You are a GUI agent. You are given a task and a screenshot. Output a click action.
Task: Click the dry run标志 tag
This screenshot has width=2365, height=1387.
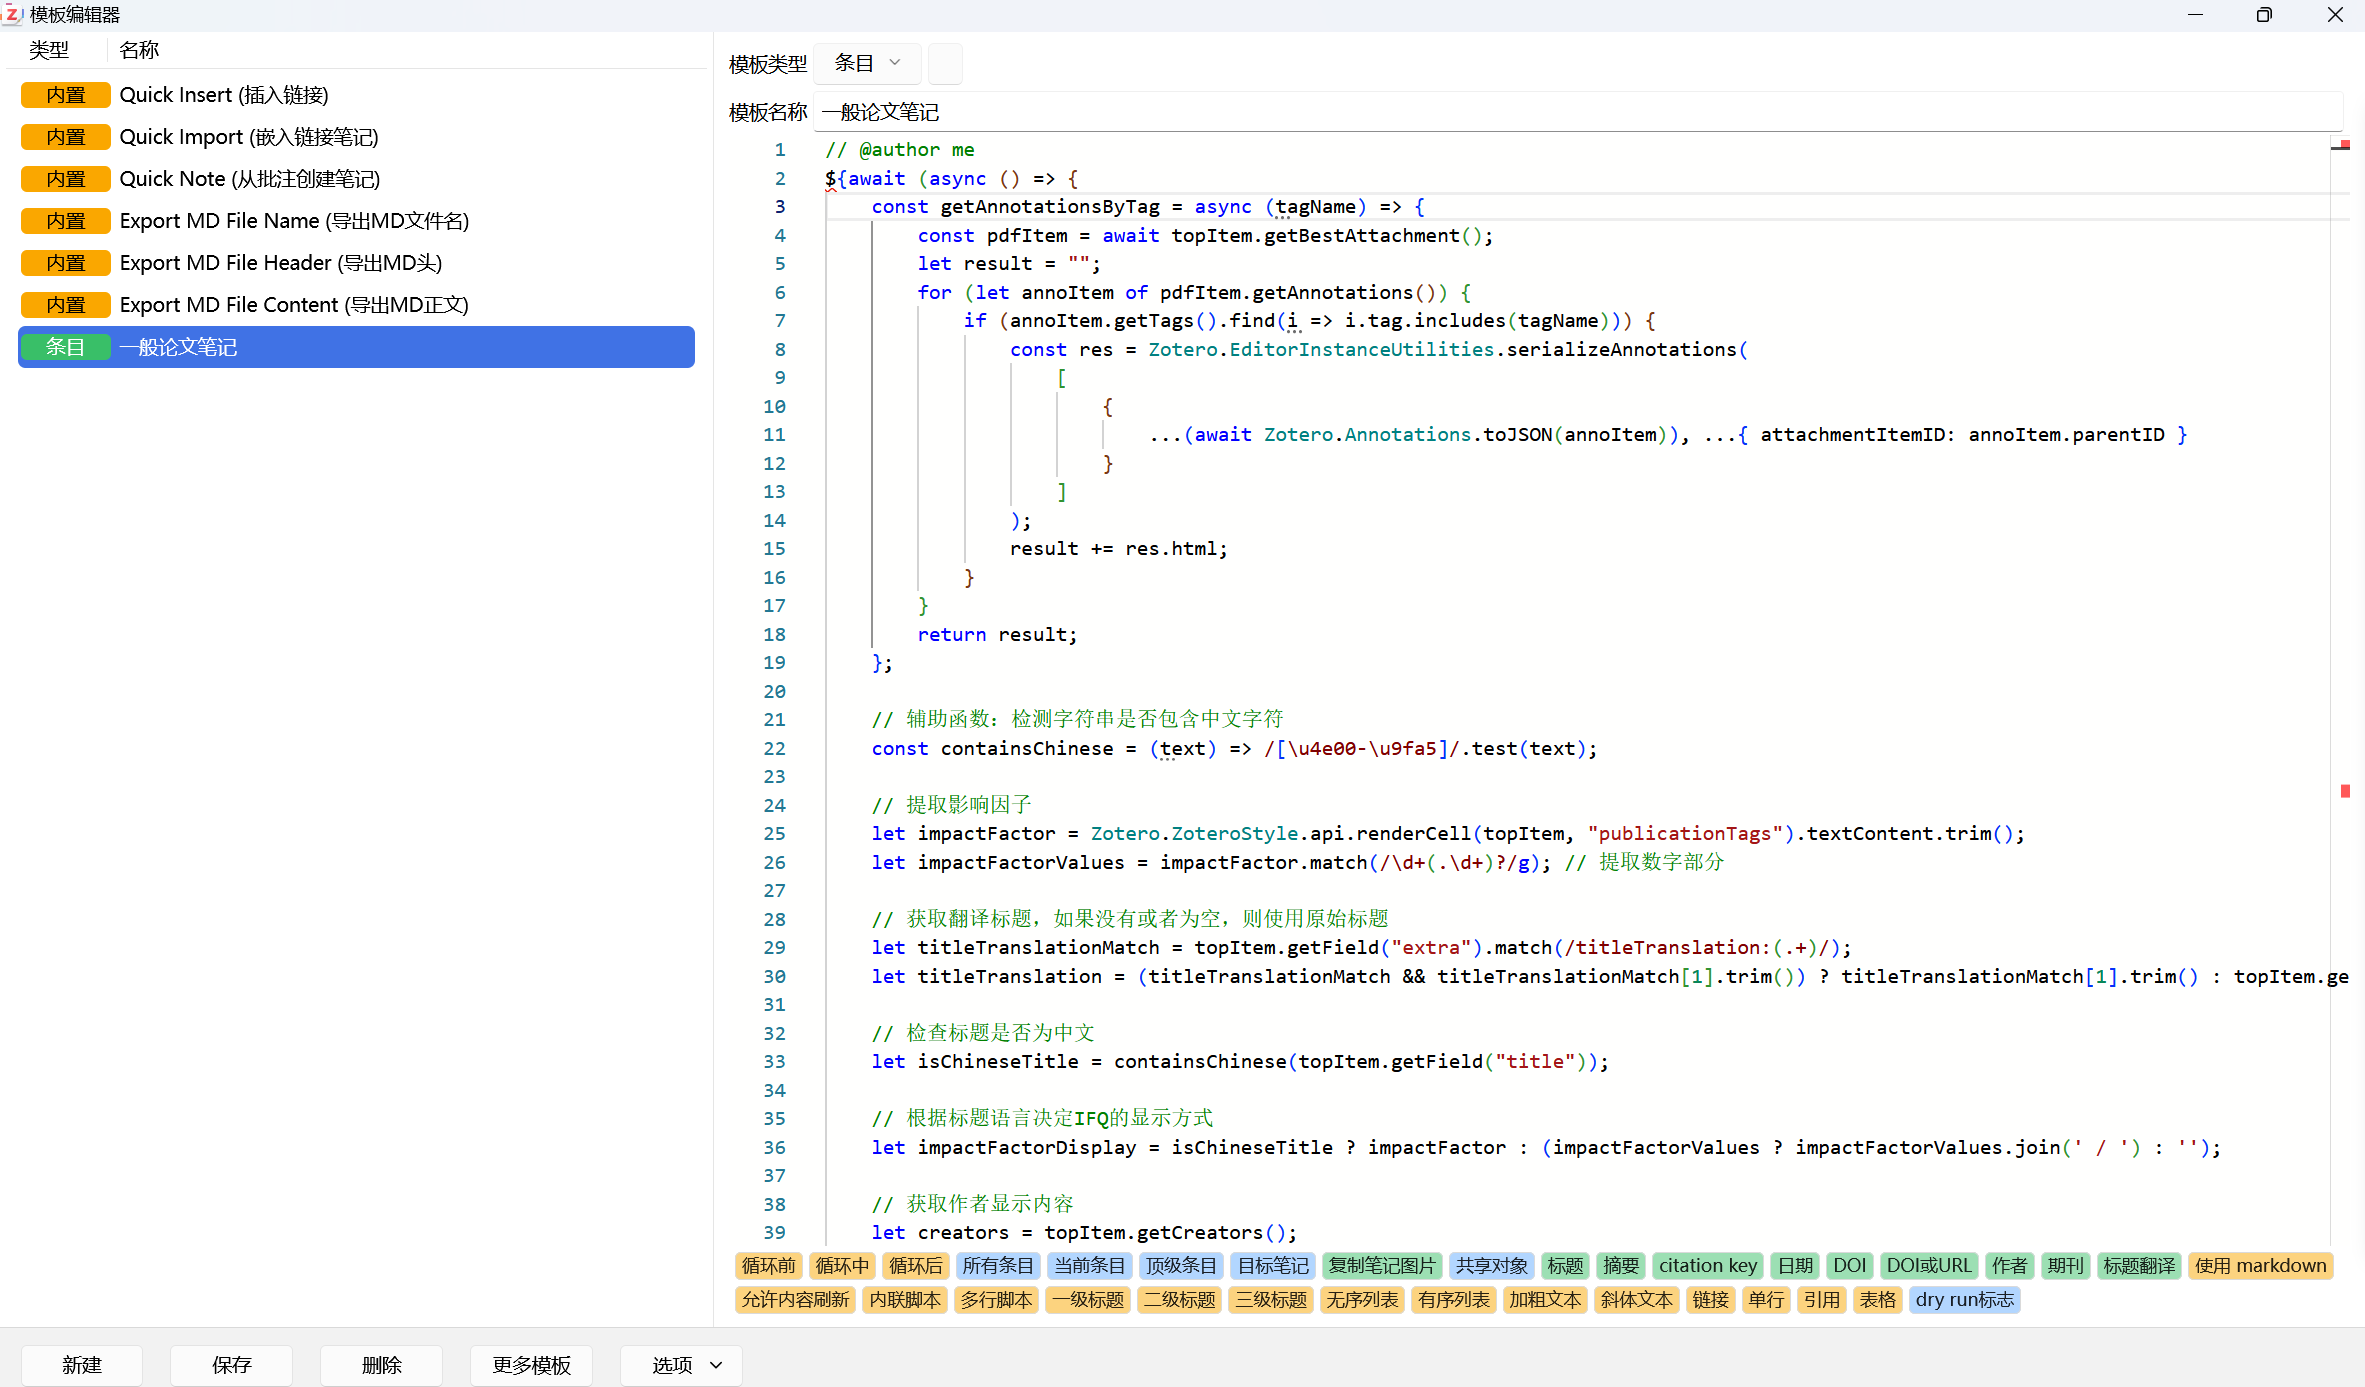[x=1964, y=1300]
